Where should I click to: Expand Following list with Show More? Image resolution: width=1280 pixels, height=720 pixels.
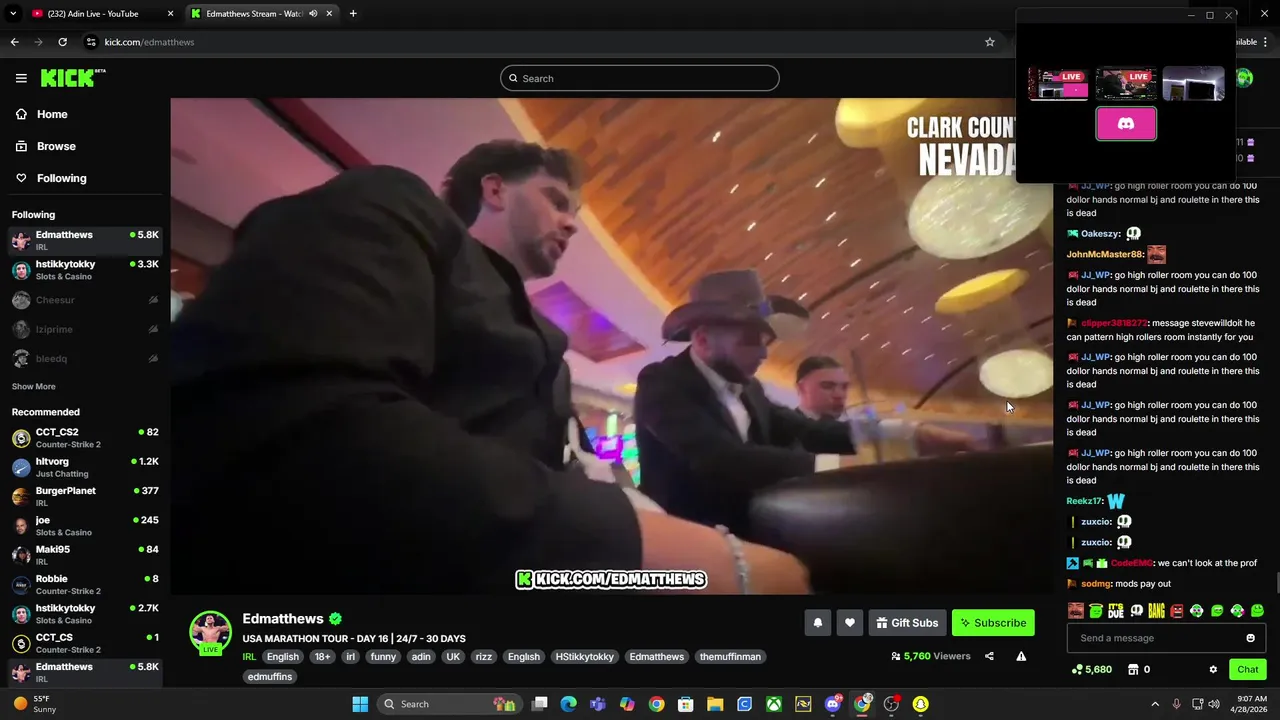click(x=34, y=386)
